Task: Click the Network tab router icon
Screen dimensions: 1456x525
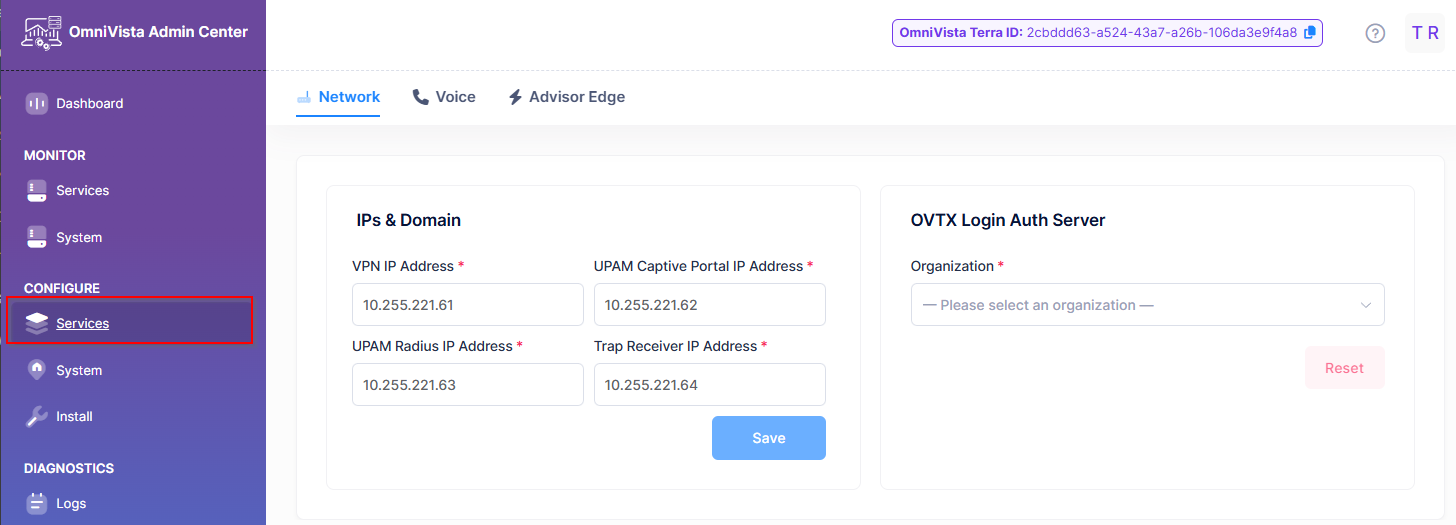Action: [x=304, y=98]
